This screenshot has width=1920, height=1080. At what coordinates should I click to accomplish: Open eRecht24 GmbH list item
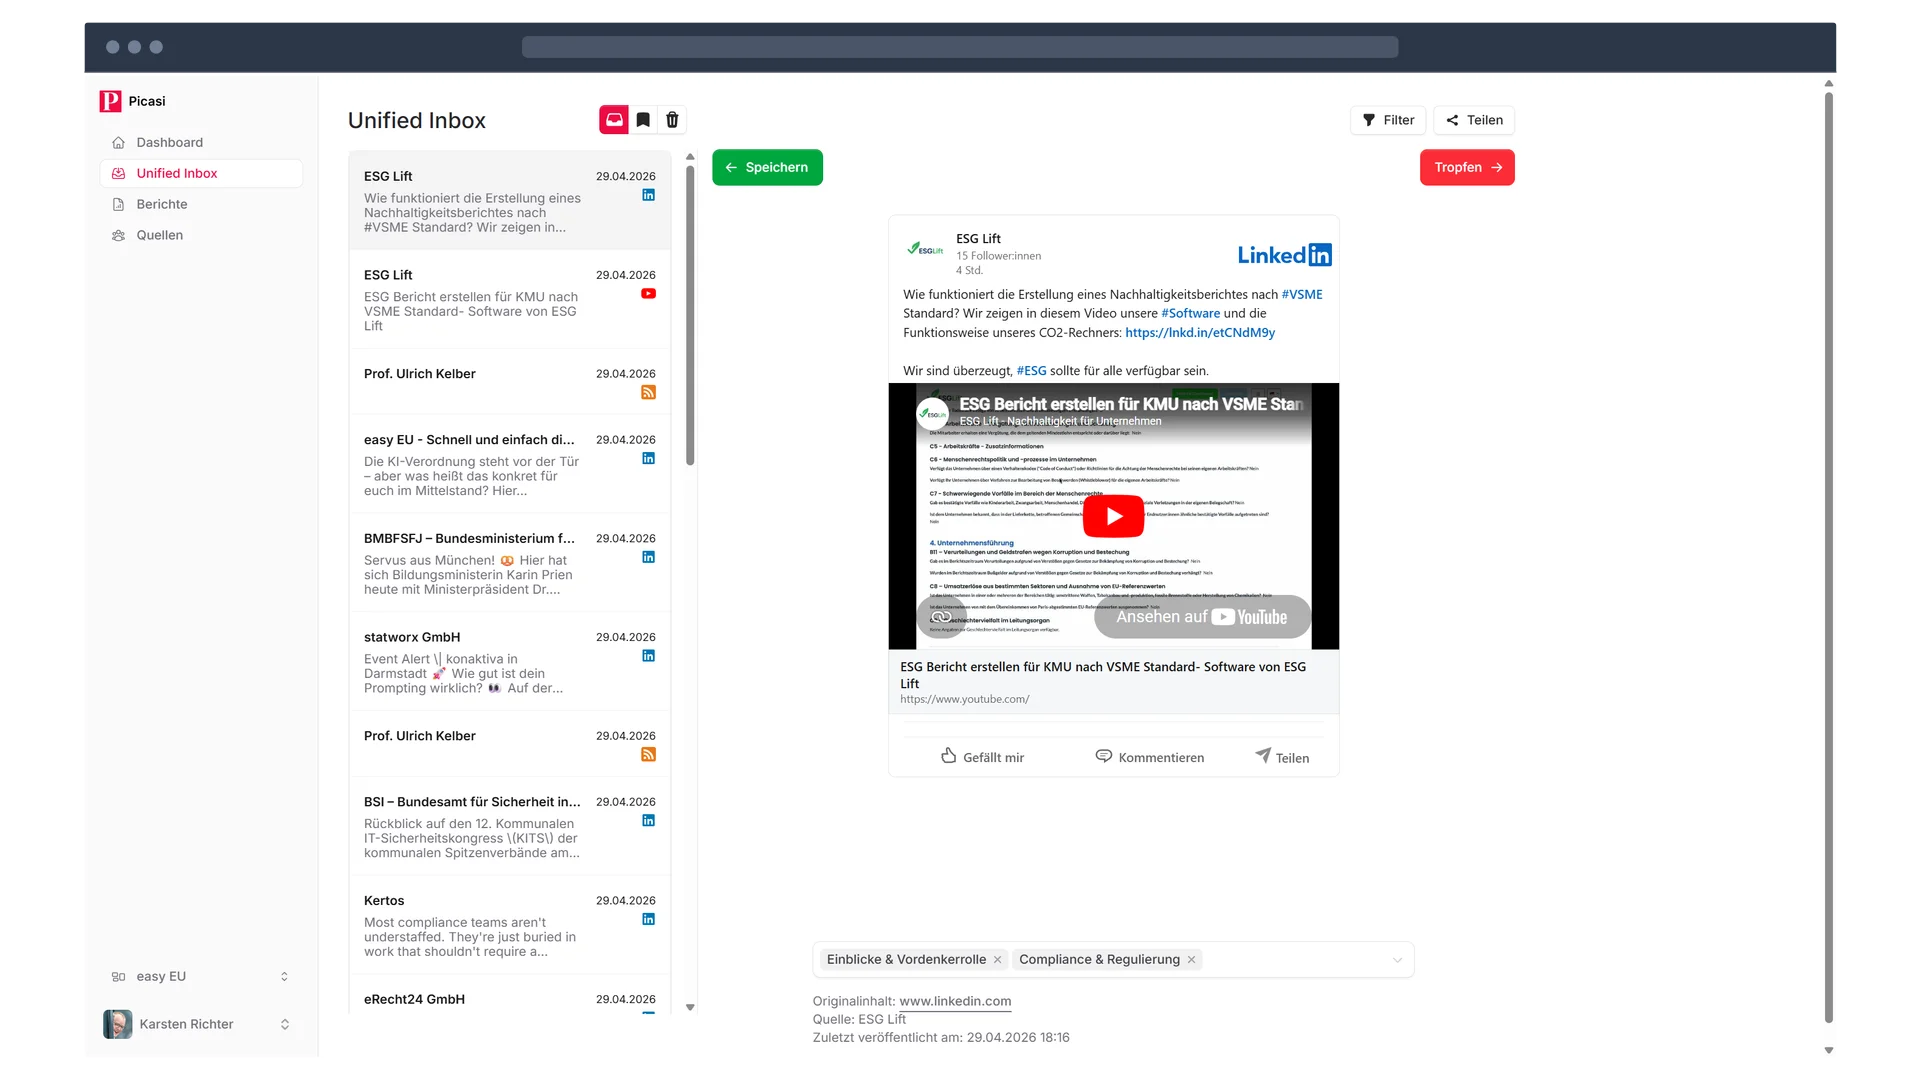509,996
